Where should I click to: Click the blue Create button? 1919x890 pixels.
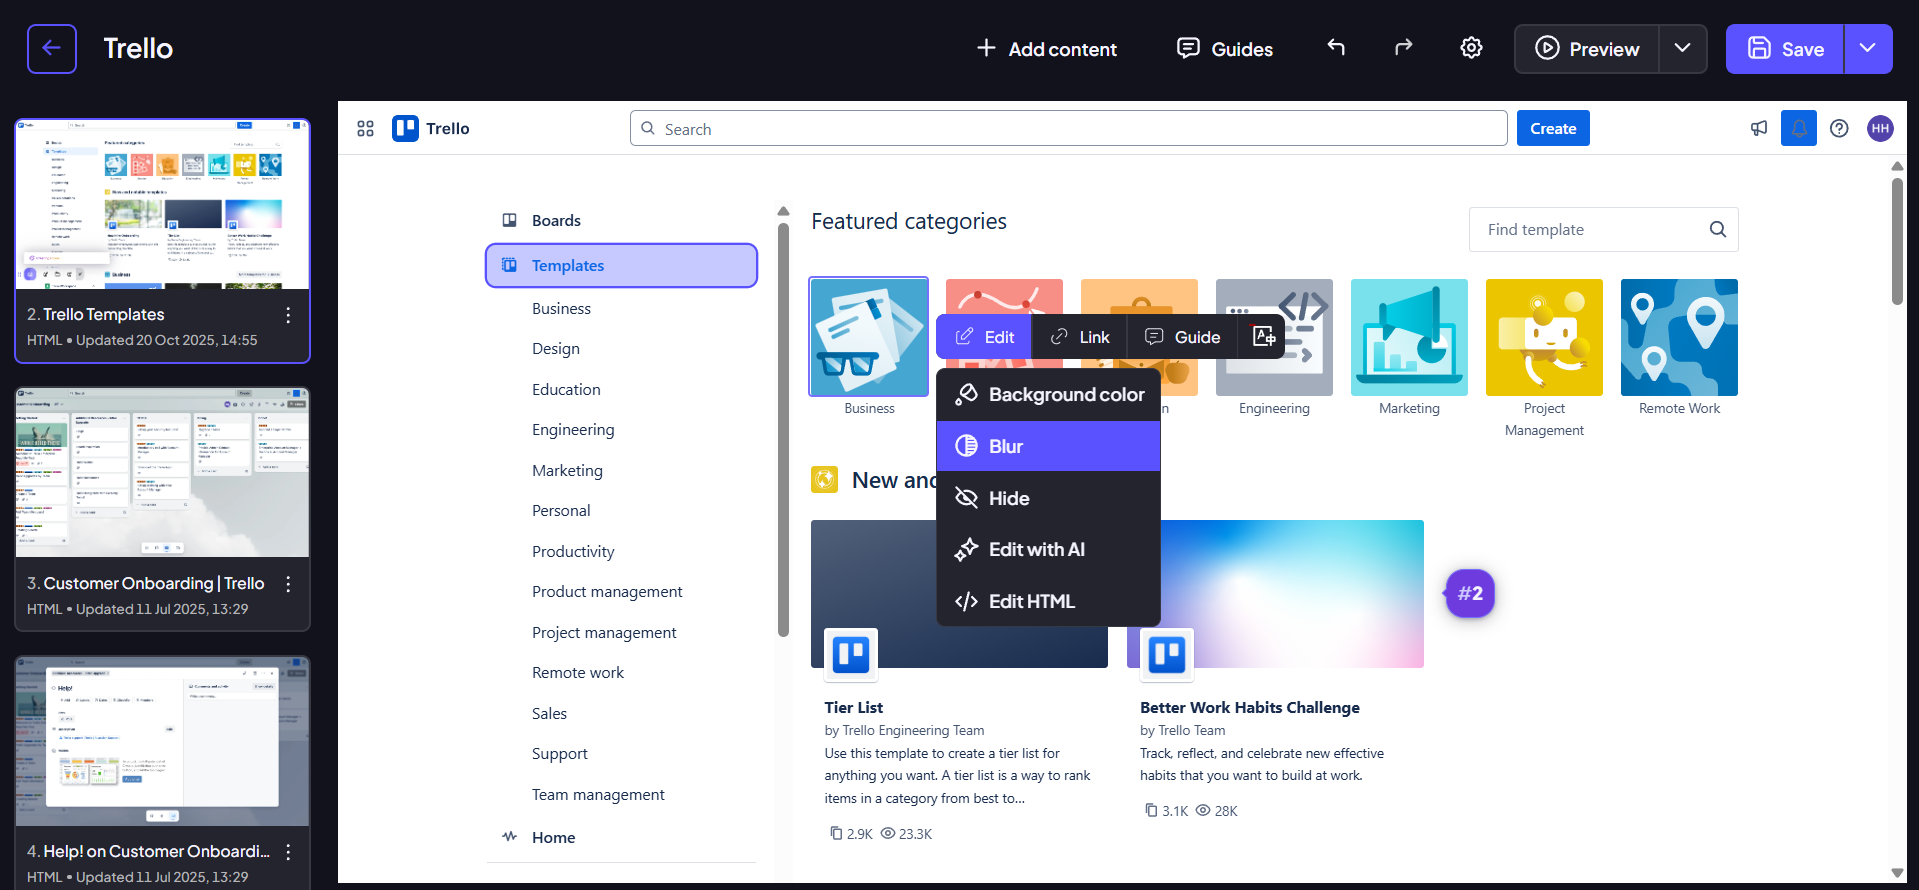click(1553, 128)
